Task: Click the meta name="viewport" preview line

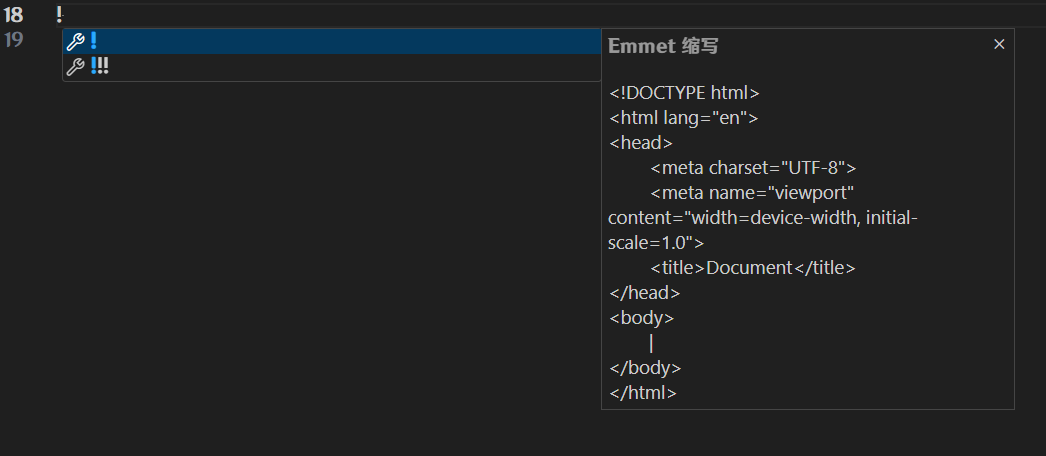Action: 751,193
